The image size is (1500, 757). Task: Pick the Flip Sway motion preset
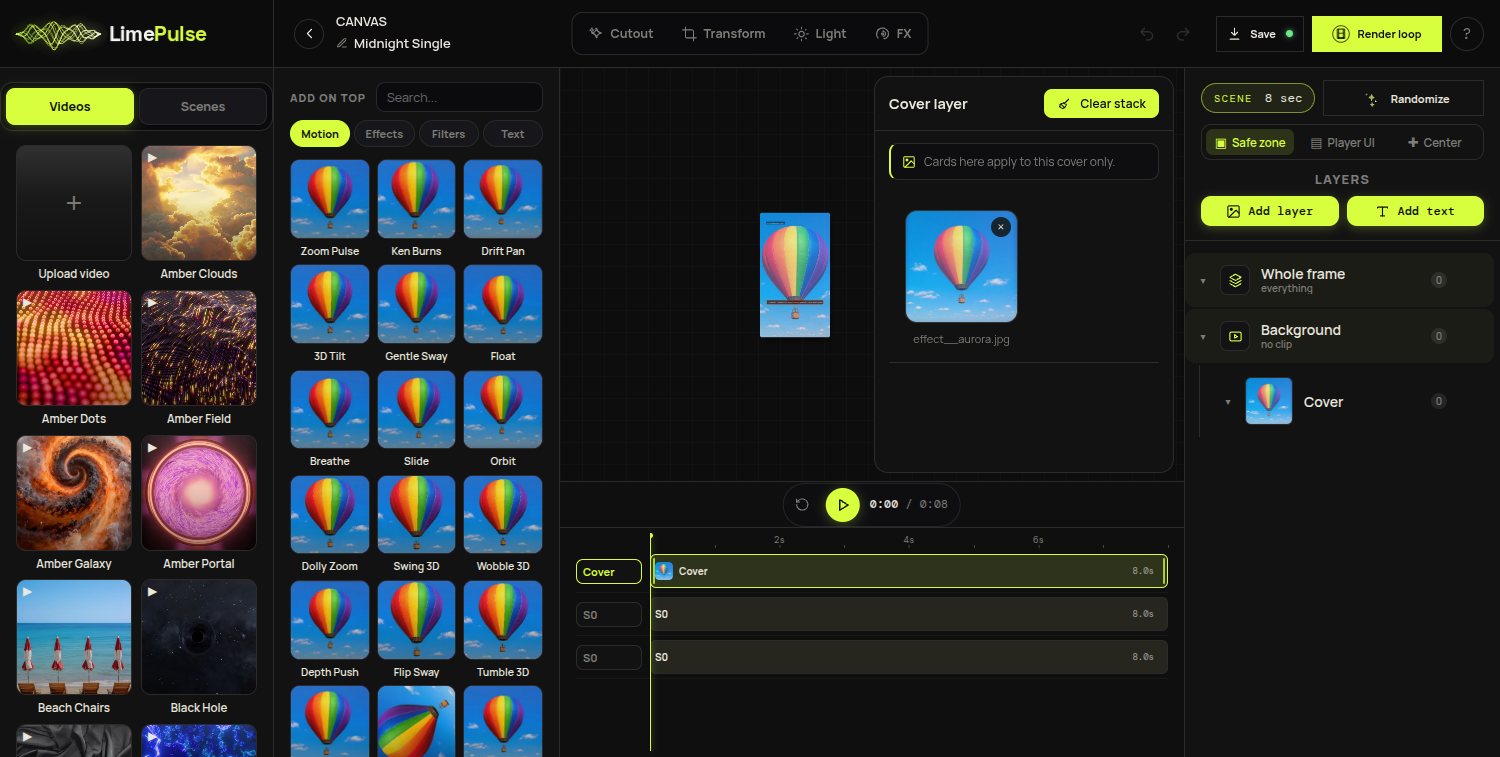point(416,621)
